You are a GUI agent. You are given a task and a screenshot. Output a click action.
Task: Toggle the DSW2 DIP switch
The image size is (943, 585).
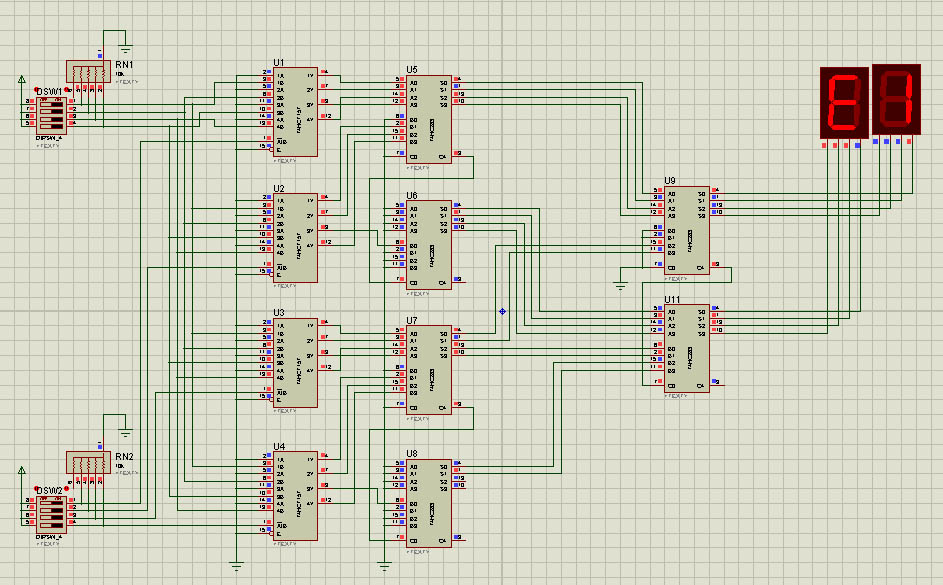pos(50,513)
